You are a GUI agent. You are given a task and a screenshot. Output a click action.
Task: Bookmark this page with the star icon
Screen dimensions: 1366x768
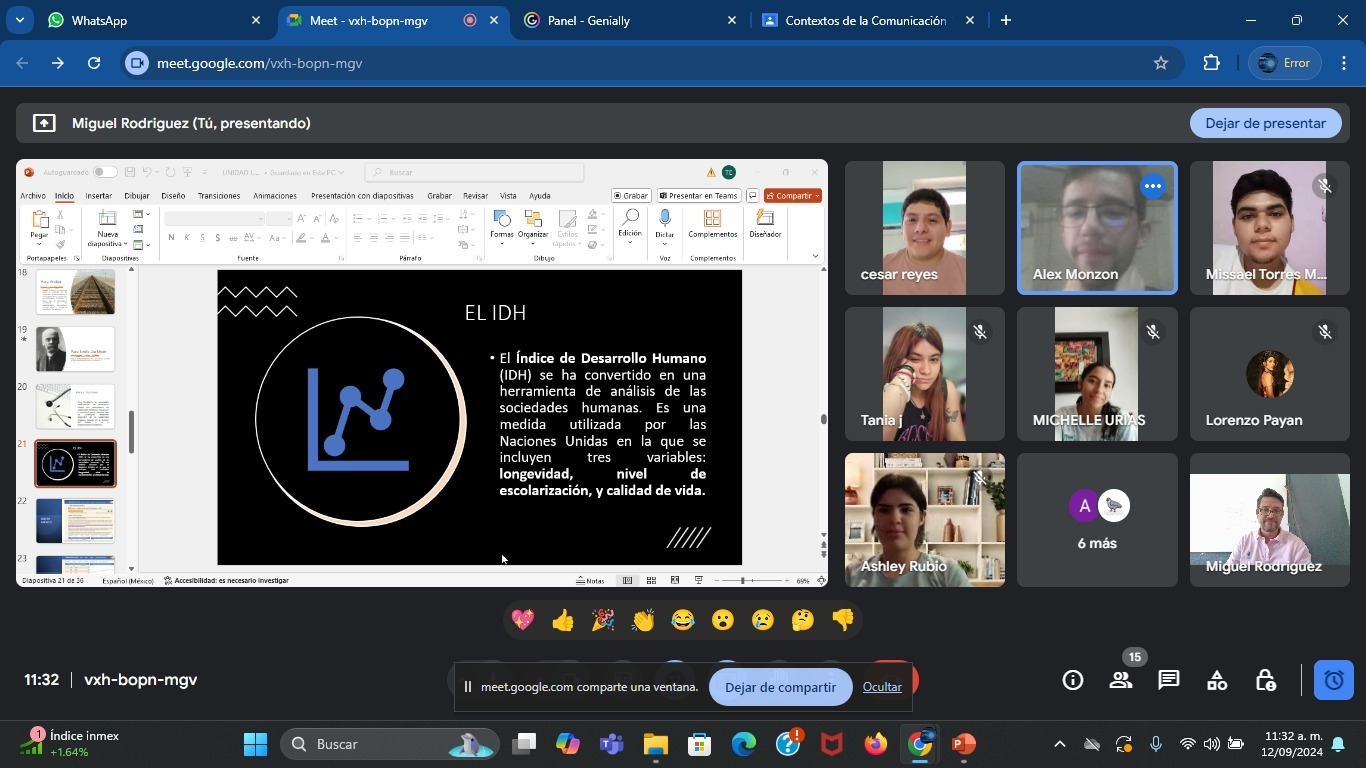[x=1161, y=63]
